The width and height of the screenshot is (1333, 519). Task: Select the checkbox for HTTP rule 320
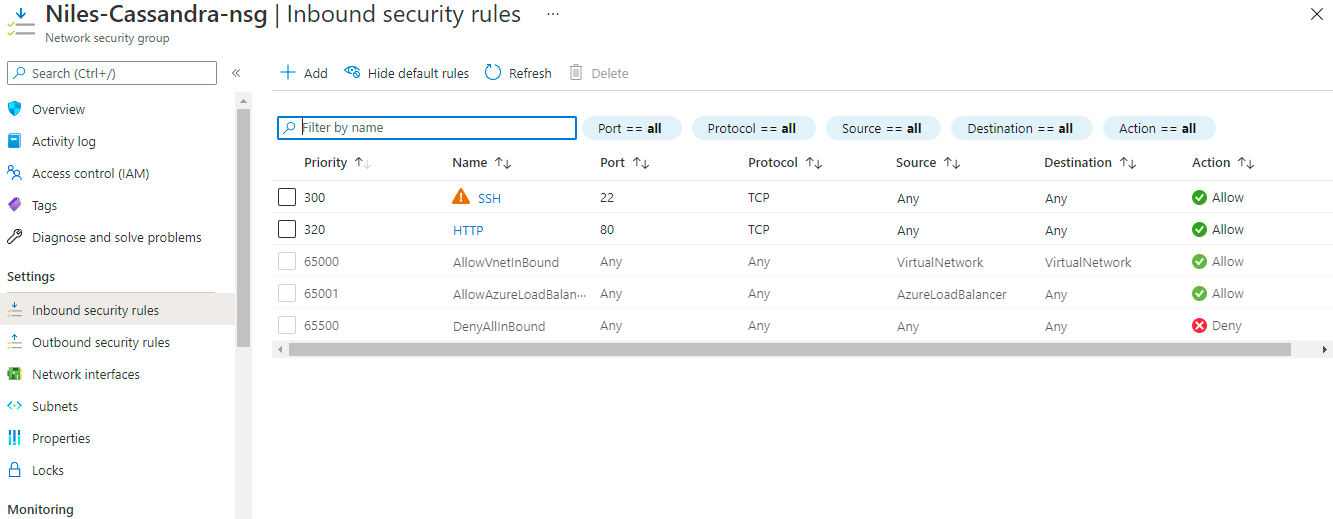coord(287,230)
